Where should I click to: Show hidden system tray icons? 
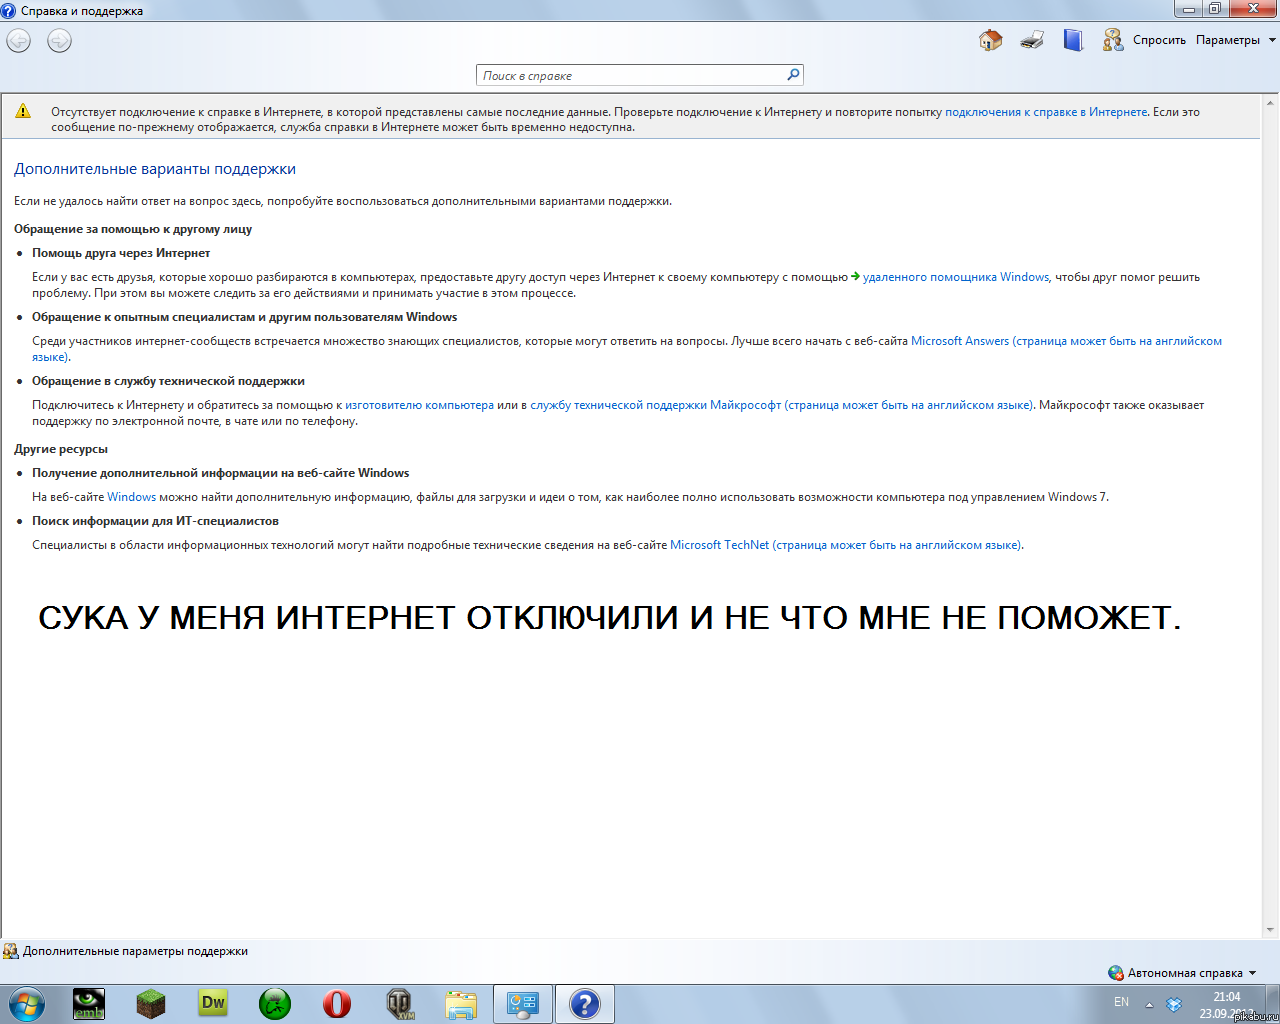pyautogui.click(x=1149, y=1004)
